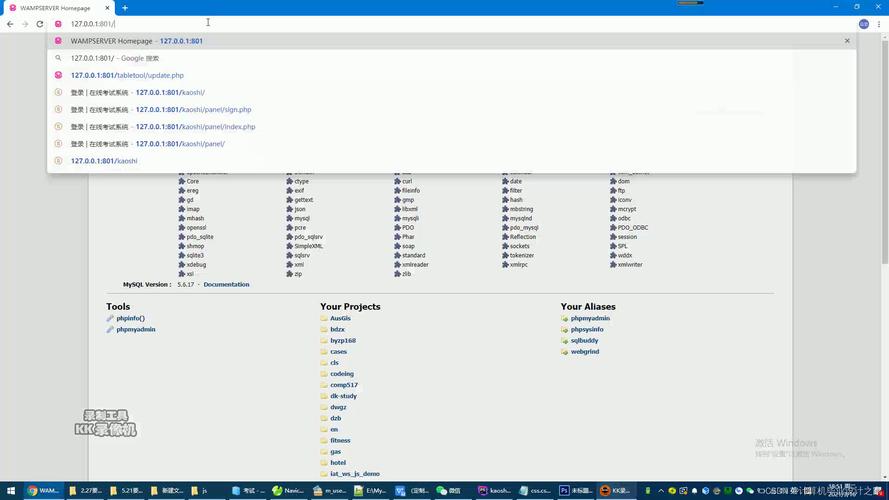This screenshot has width=889, height=500.
Task: Open the phpmyadmin alias
Action: (x=590, y=318)
